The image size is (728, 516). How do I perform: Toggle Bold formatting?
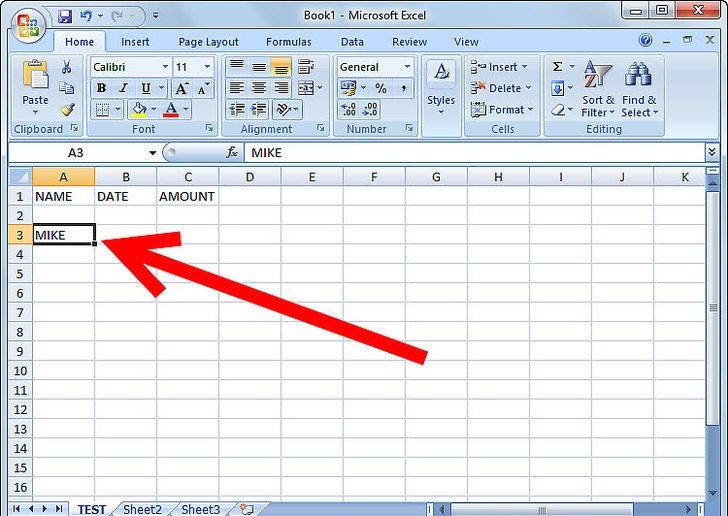point(101,88)
